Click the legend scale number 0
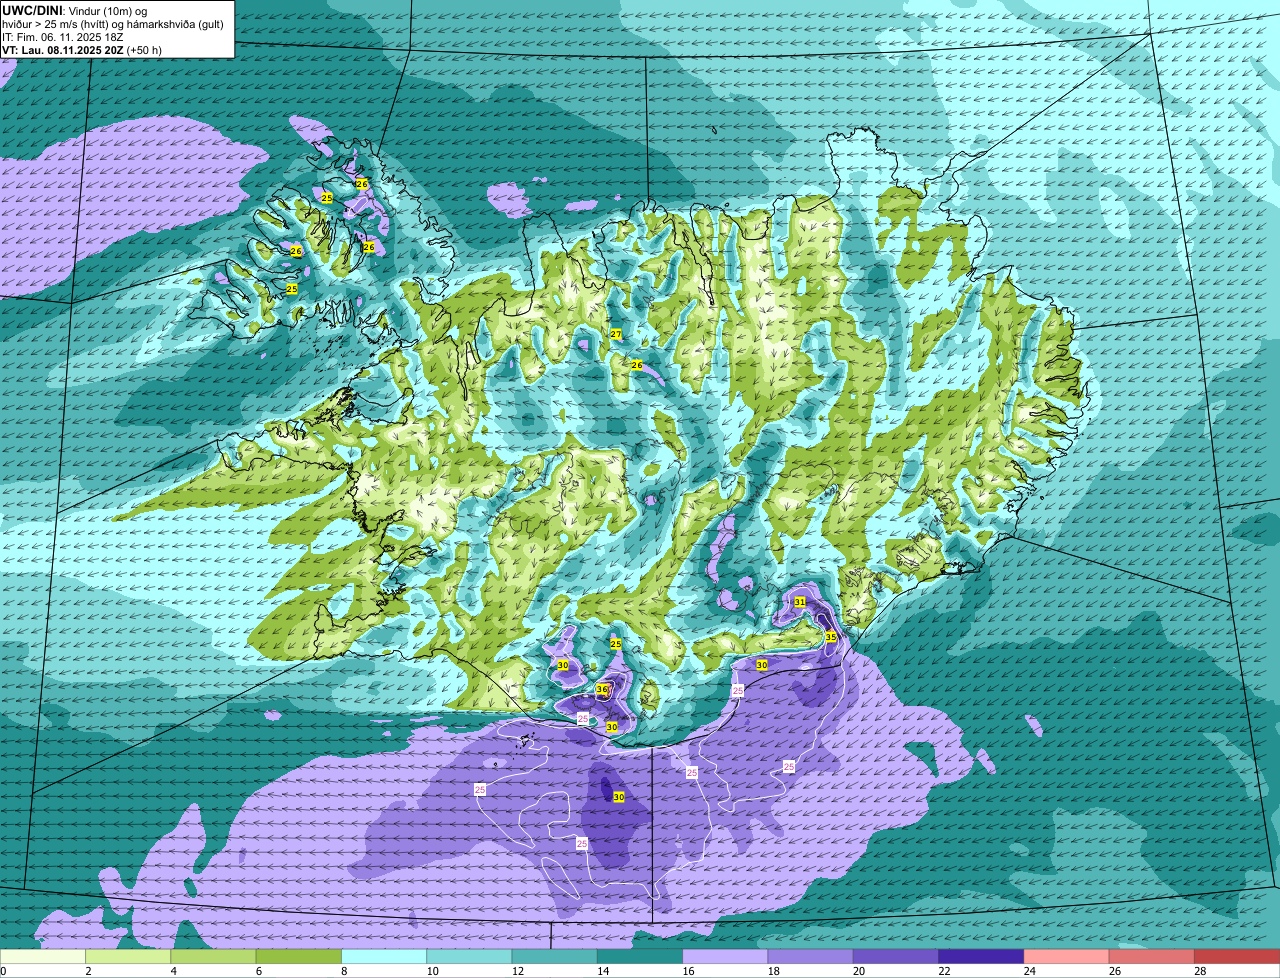Viewport: 1280px width, 978px height. pyautogui.click(x=4, y=971)
